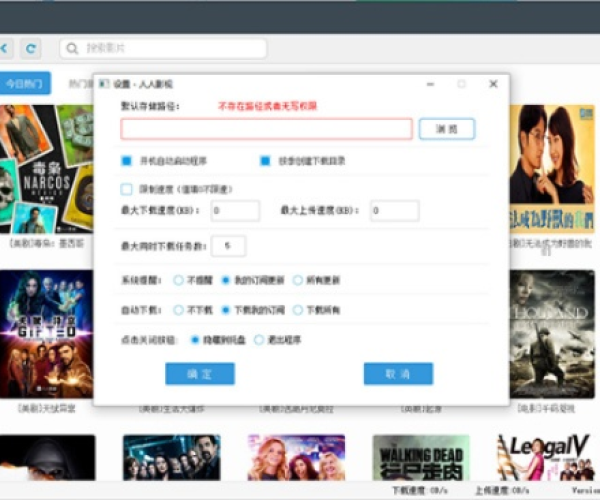Open the Narcos poster in main window
This screenshot has height=500, width=600.
[46, 169]
